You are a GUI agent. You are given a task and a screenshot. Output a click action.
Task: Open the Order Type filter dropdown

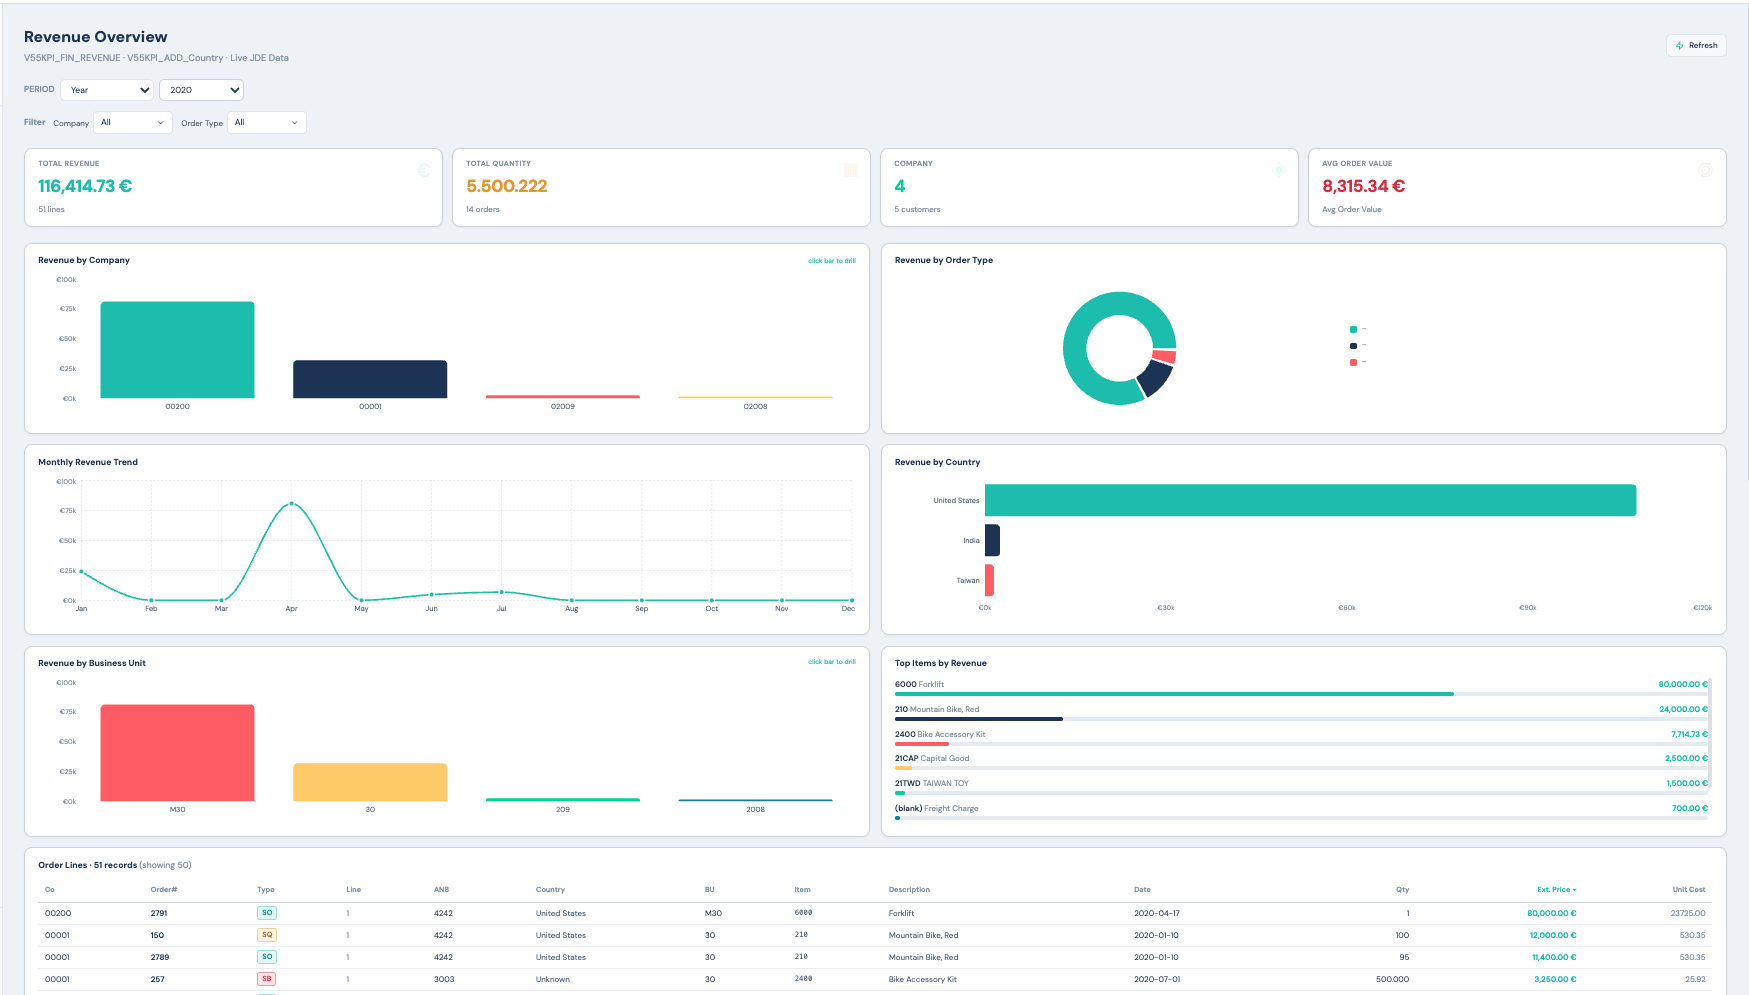[266, 122]
